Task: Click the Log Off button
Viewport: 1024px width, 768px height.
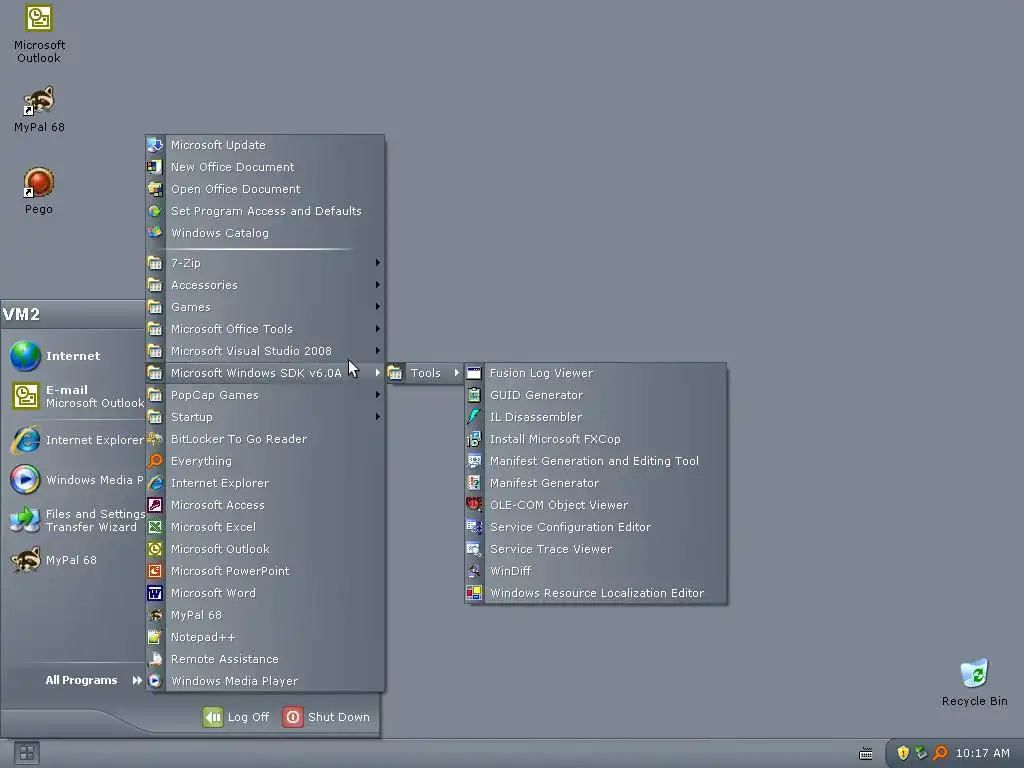Action: [236, 717]
